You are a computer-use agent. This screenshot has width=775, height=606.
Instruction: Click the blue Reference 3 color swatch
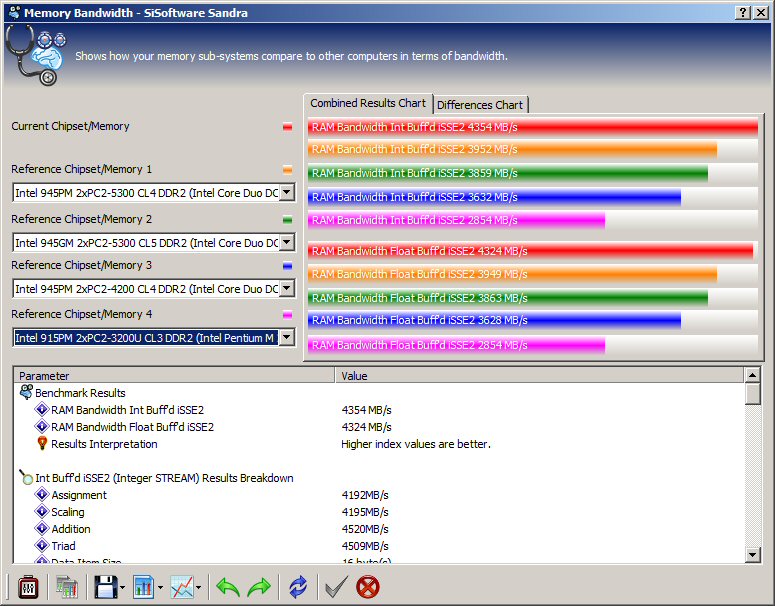coord(287,266)
